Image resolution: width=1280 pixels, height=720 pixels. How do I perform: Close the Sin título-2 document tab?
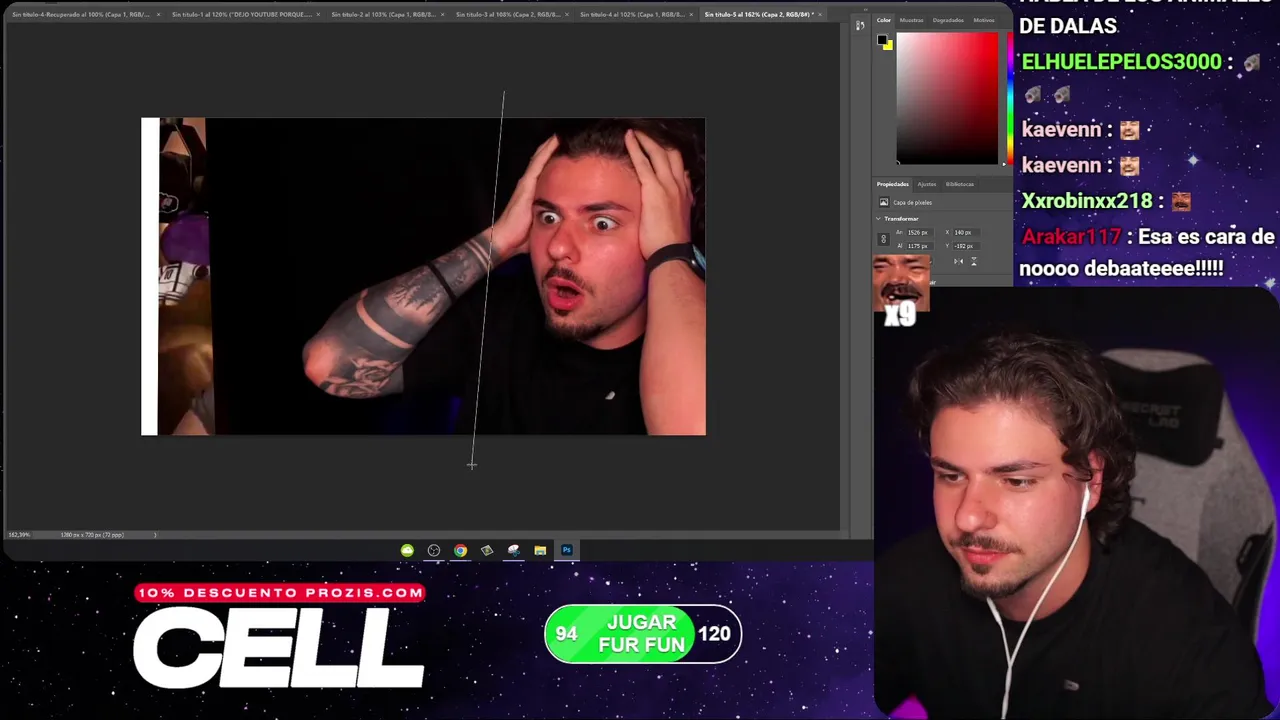(443, 14)
